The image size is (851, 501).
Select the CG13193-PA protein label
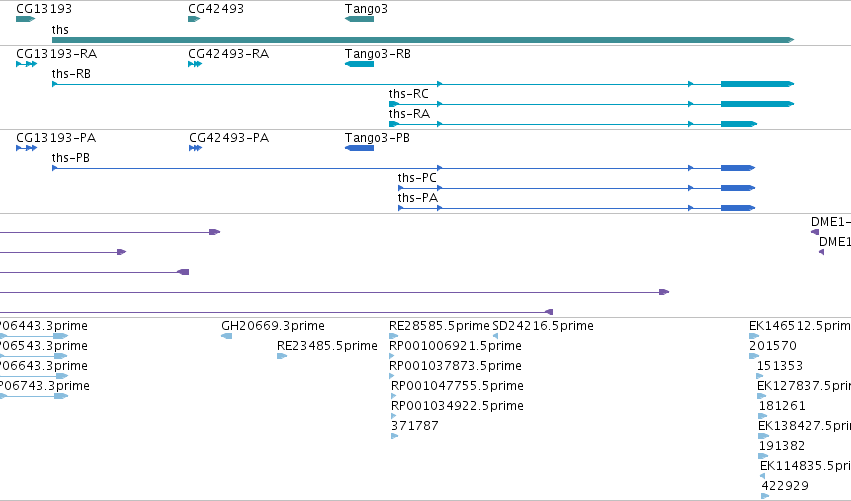(x=56, y=138)
